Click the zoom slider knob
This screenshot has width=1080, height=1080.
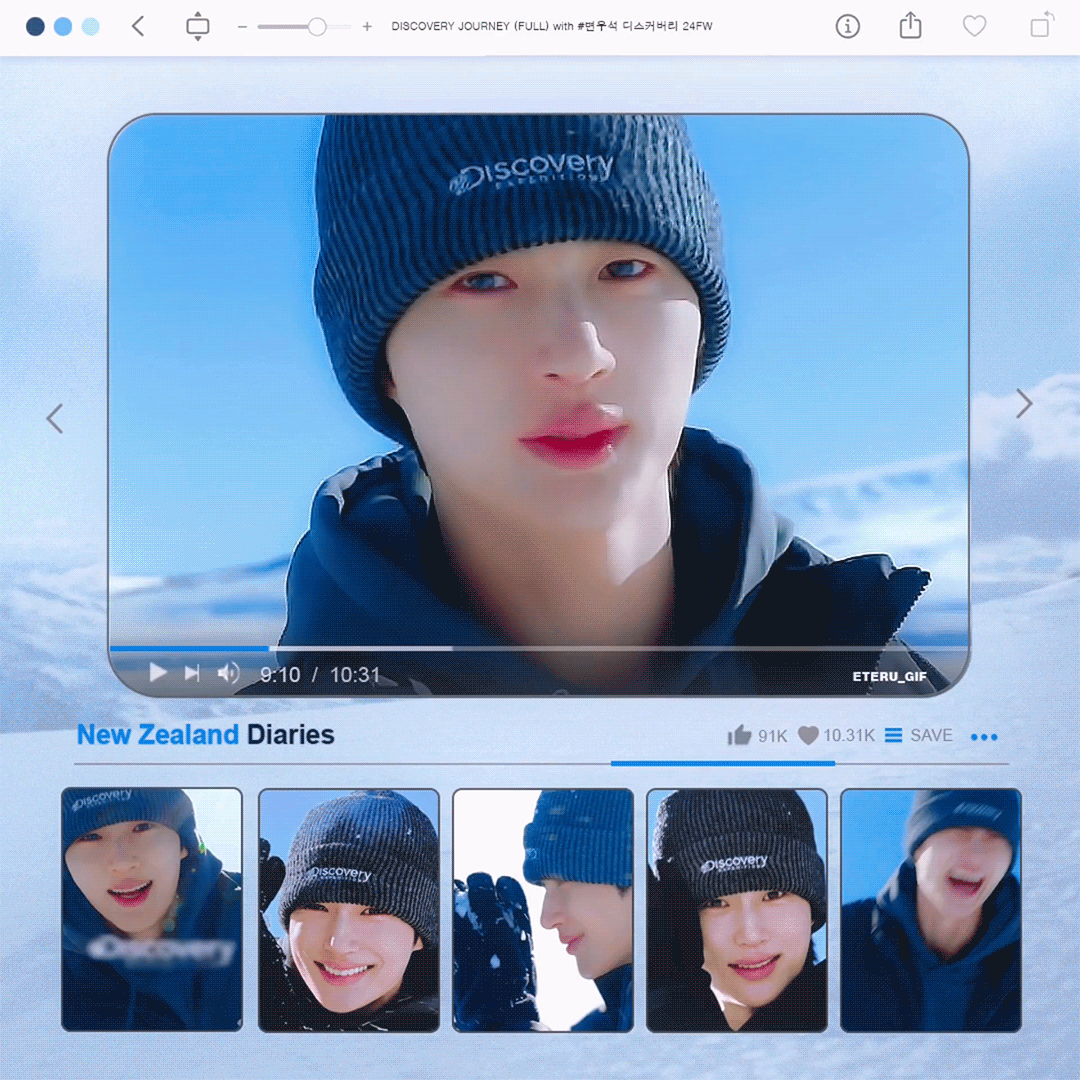317,27
